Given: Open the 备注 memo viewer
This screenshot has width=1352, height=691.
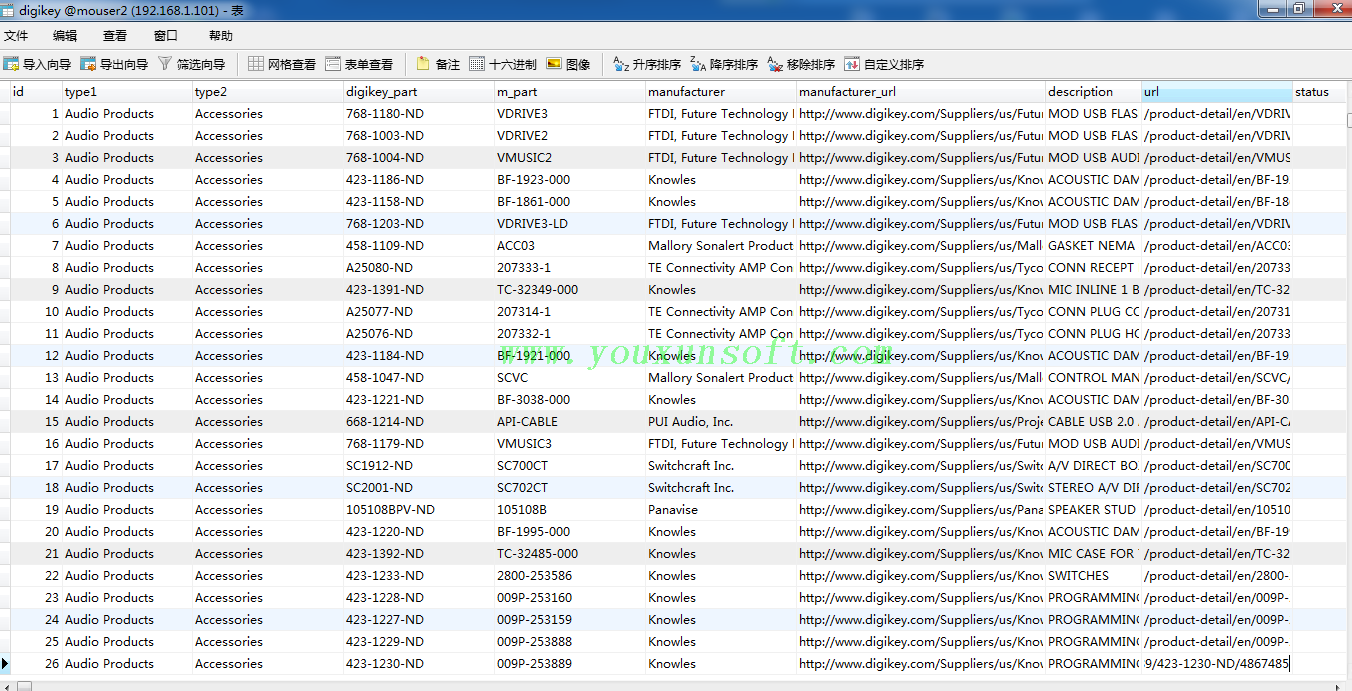Looking at the screenshot, I should click(x=438, y=64).
